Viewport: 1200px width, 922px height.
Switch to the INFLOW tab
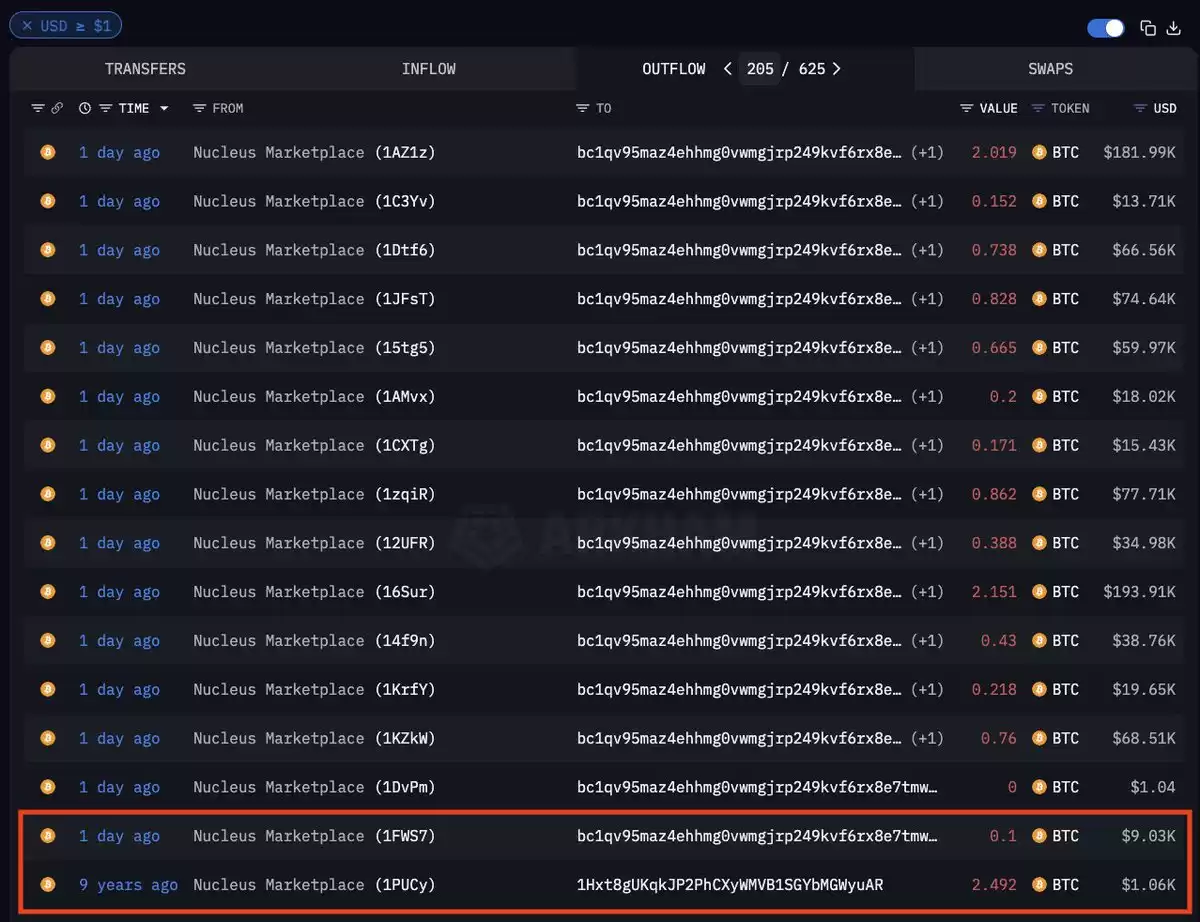point(428,69)
